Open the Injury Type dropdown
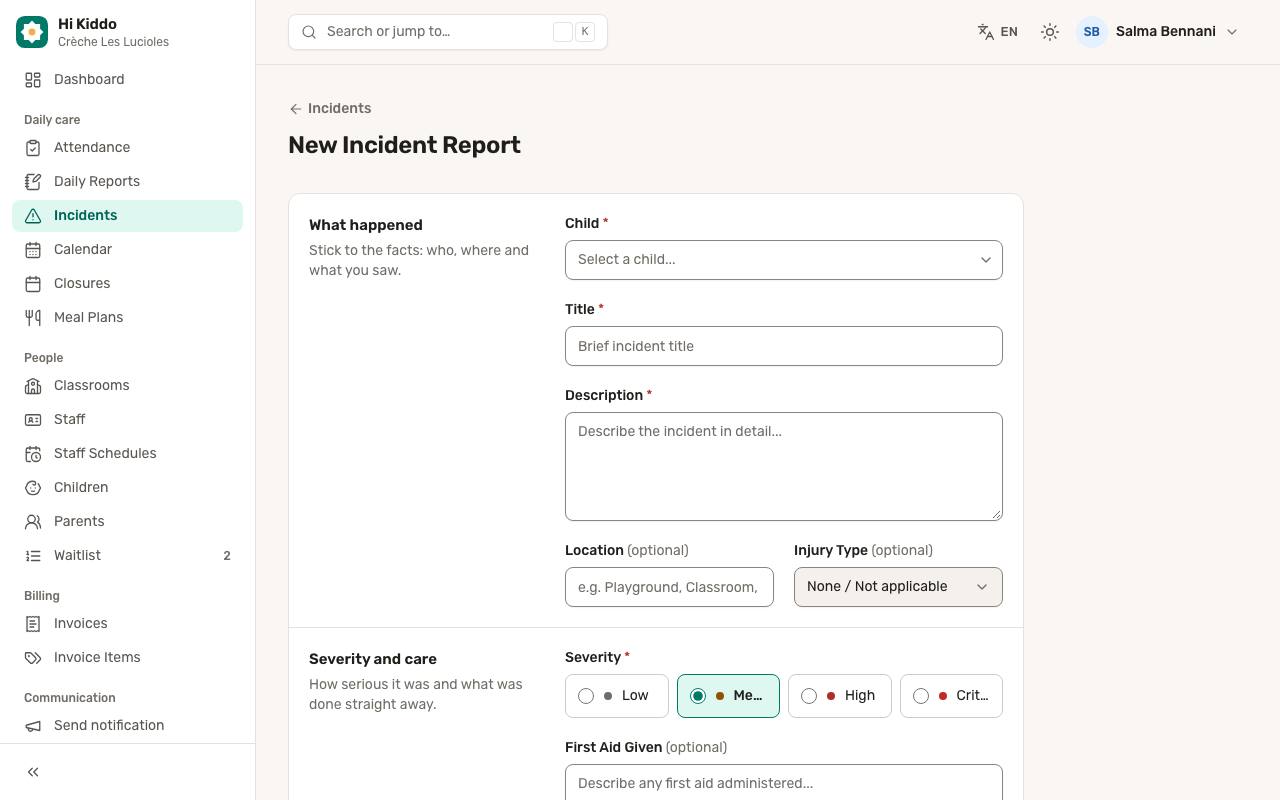Screen dimensions: 1280x800 pyautogui.click(x=898, y=587)
